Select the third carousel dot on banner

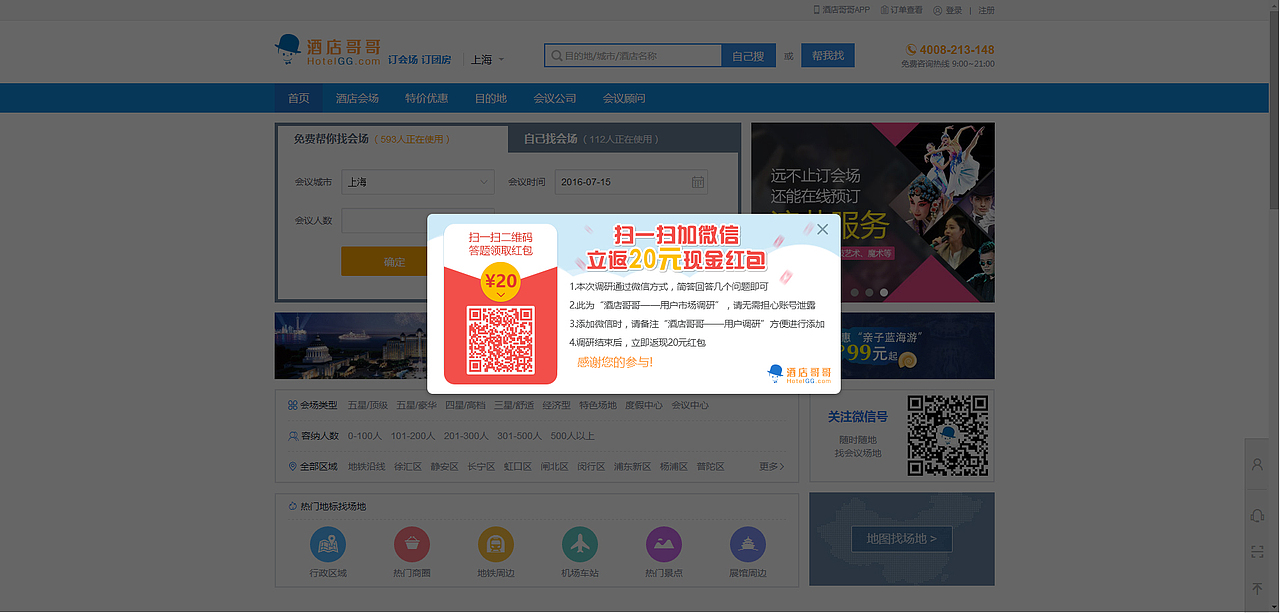[x=883, y=293]
